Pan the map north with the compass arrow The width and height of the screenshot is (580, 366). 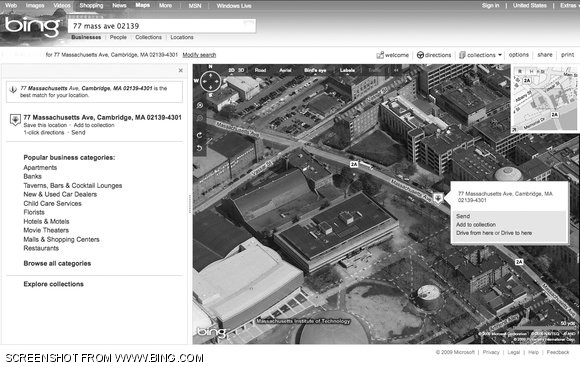tap(210, 74)
